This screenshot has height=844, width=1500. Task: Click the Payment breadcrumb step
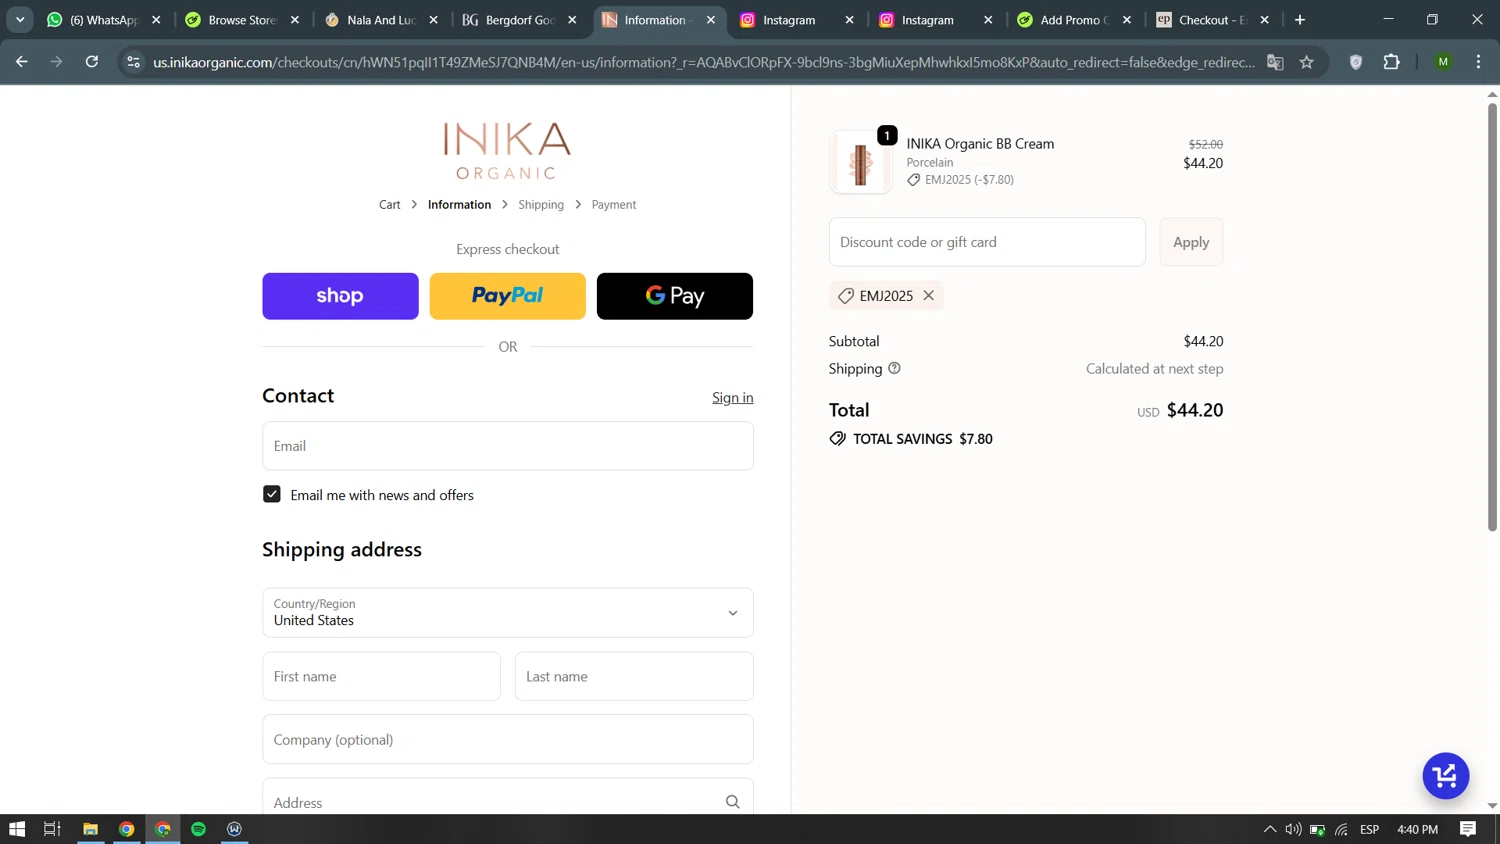(614, 204)
